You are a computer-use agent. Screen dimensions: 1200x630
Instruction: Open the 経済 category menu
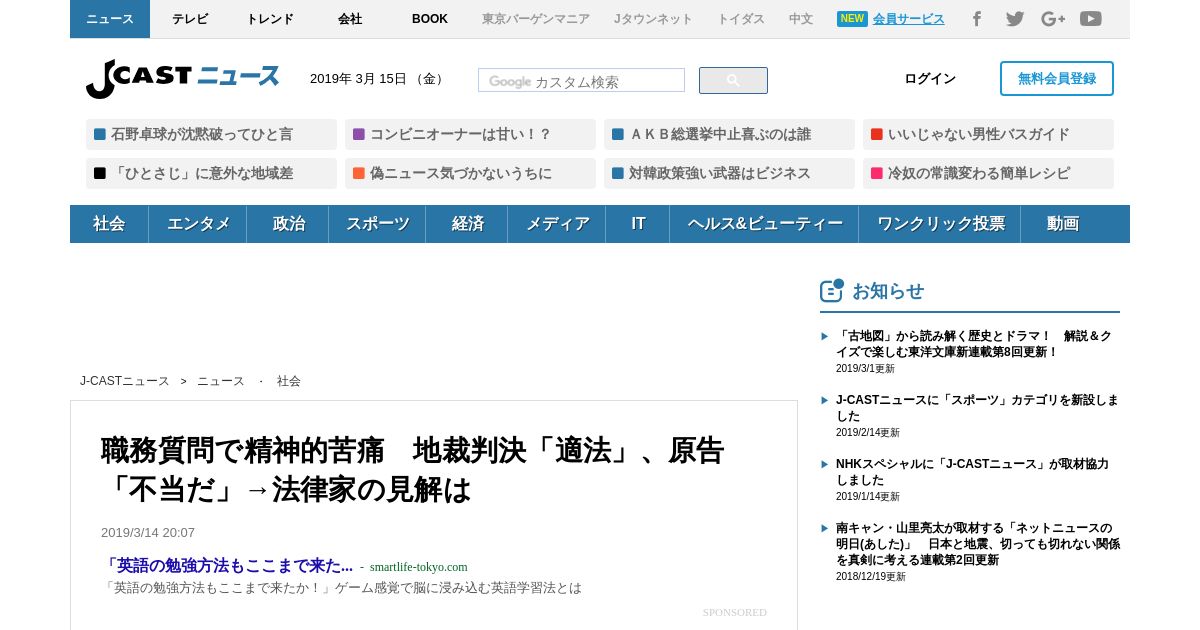point(467,224)
